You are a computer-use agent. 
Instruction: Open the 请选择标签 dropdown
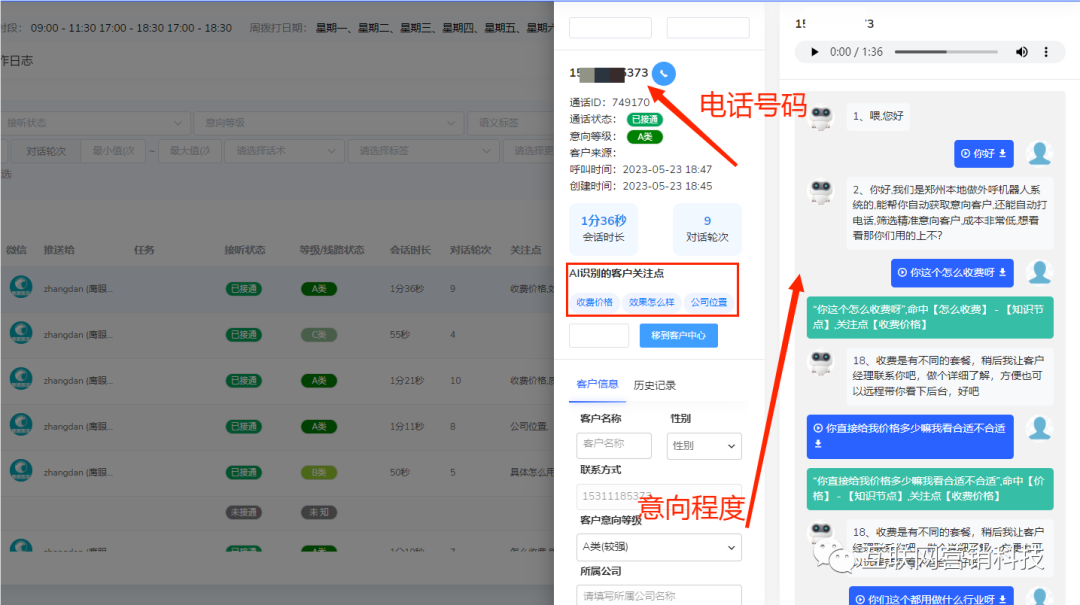point(424,151)
